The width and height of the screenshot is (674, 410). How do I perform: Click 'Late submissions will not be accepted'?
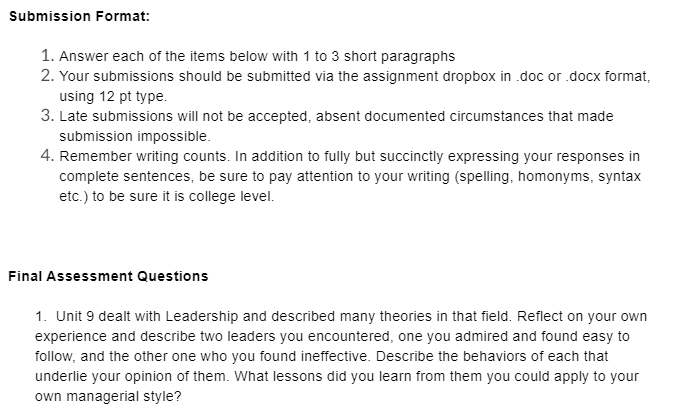[x=184, y=116]
